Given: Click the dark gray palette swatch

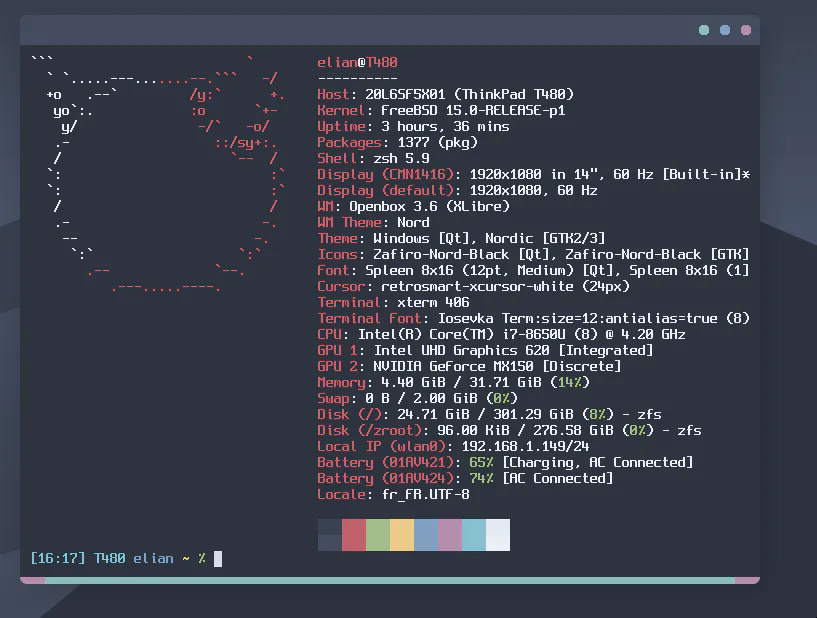Looking at the screenshot, I should (330, 535).
